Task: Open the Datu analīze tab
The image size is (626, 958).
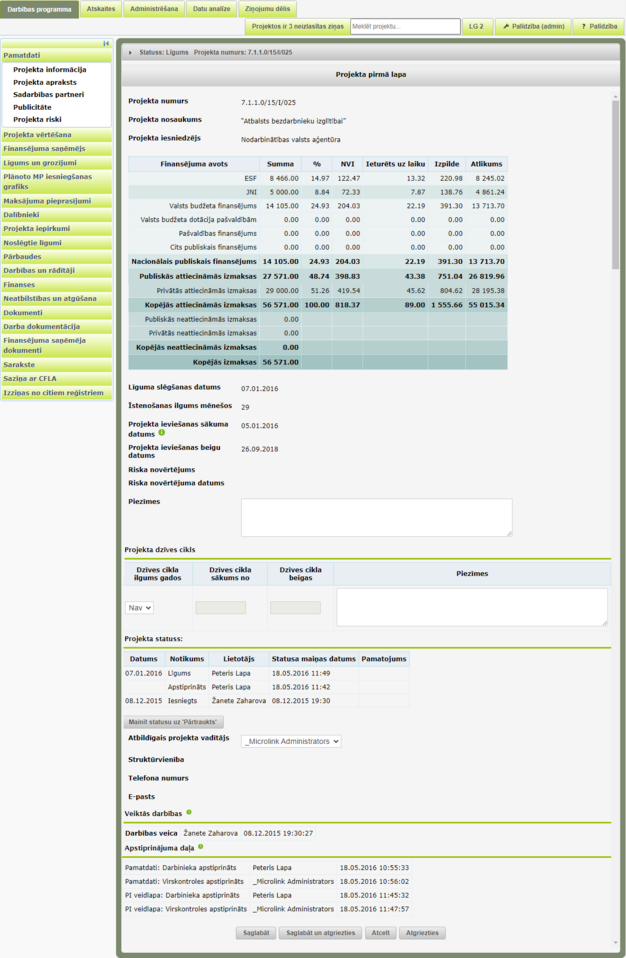Action: pyautogui.click(x=212, y=9)
